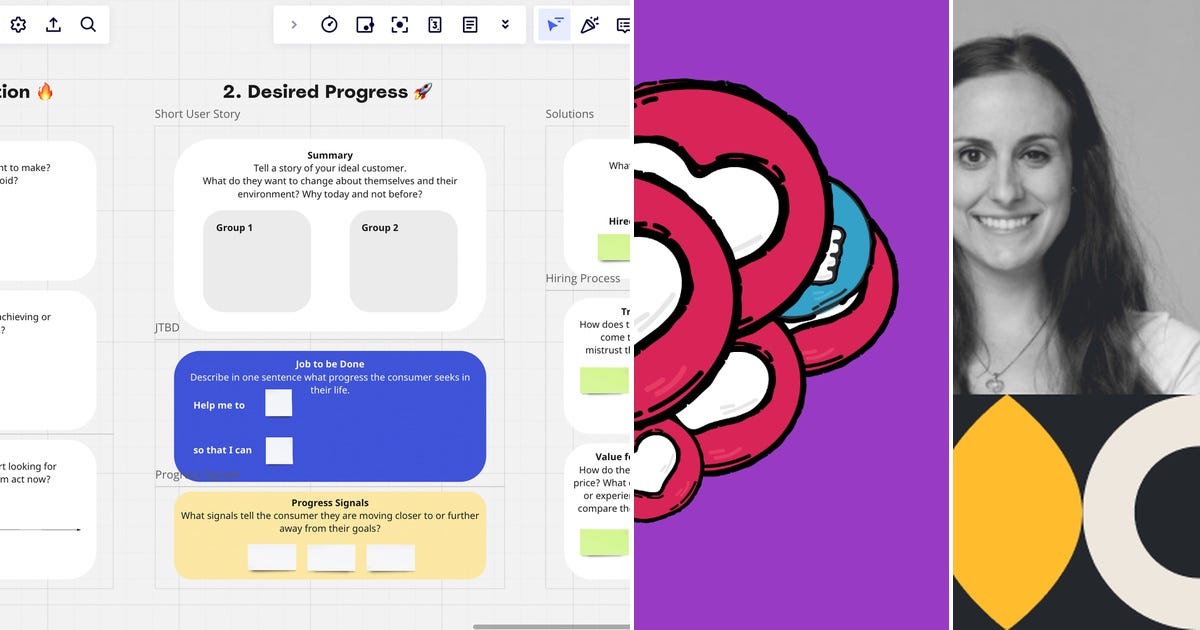Open the notes/document panel

470,24
